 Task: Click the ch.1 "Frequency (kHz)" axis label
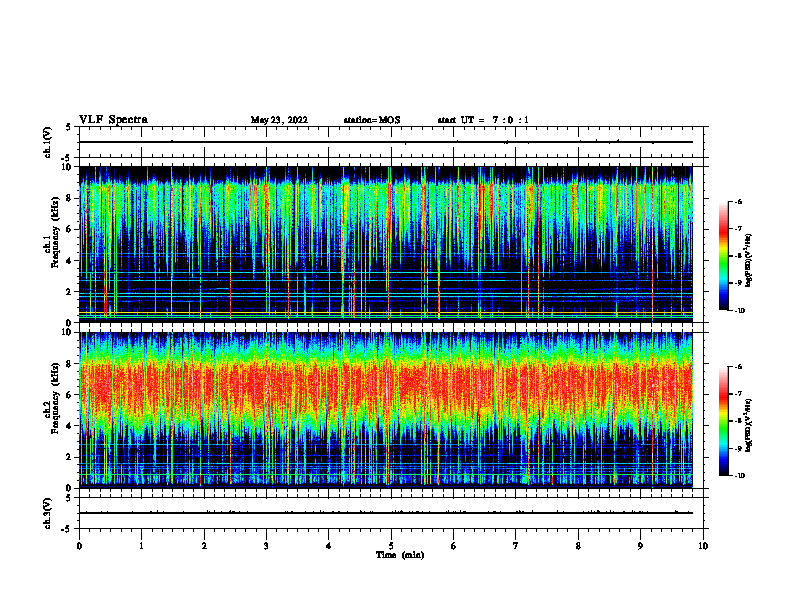(x=55, y=232)
